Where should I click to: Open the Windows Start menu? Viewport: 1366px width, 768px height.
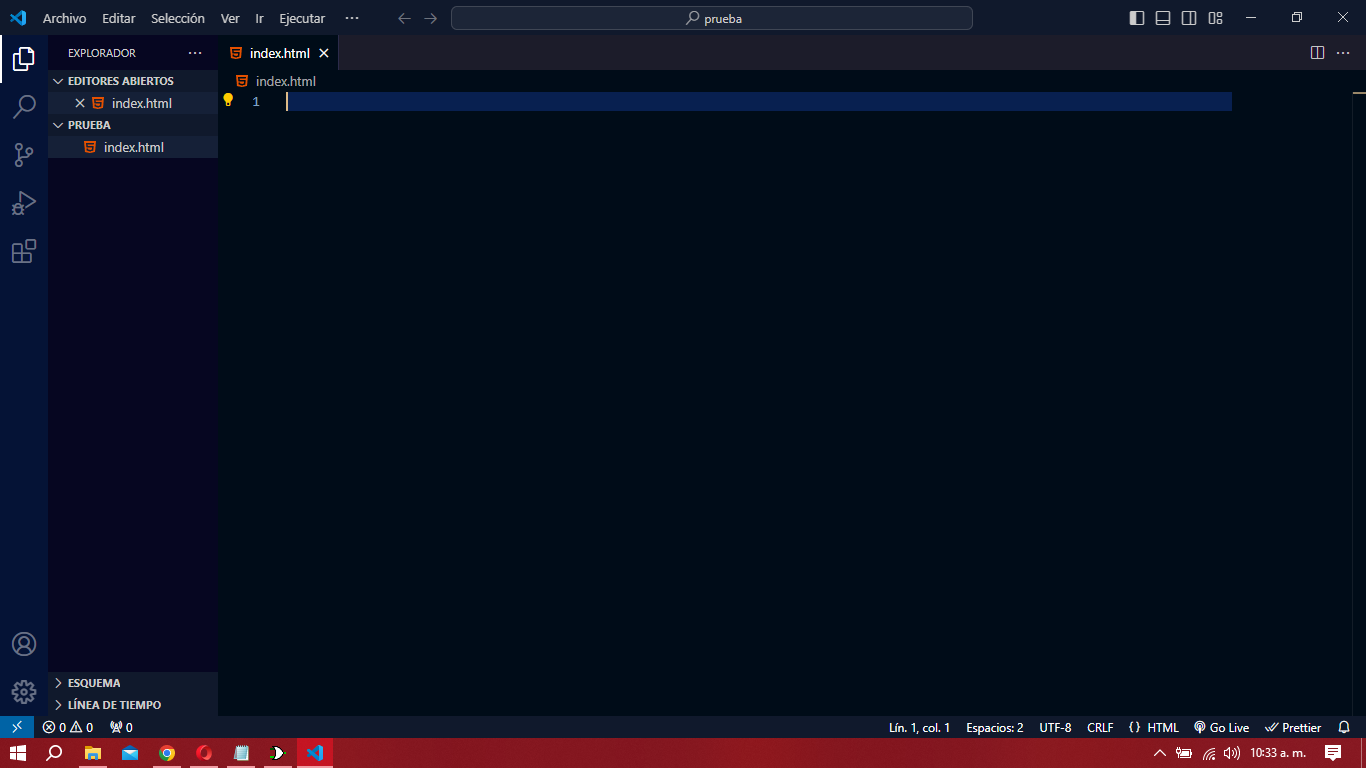[x=17, y=753]
